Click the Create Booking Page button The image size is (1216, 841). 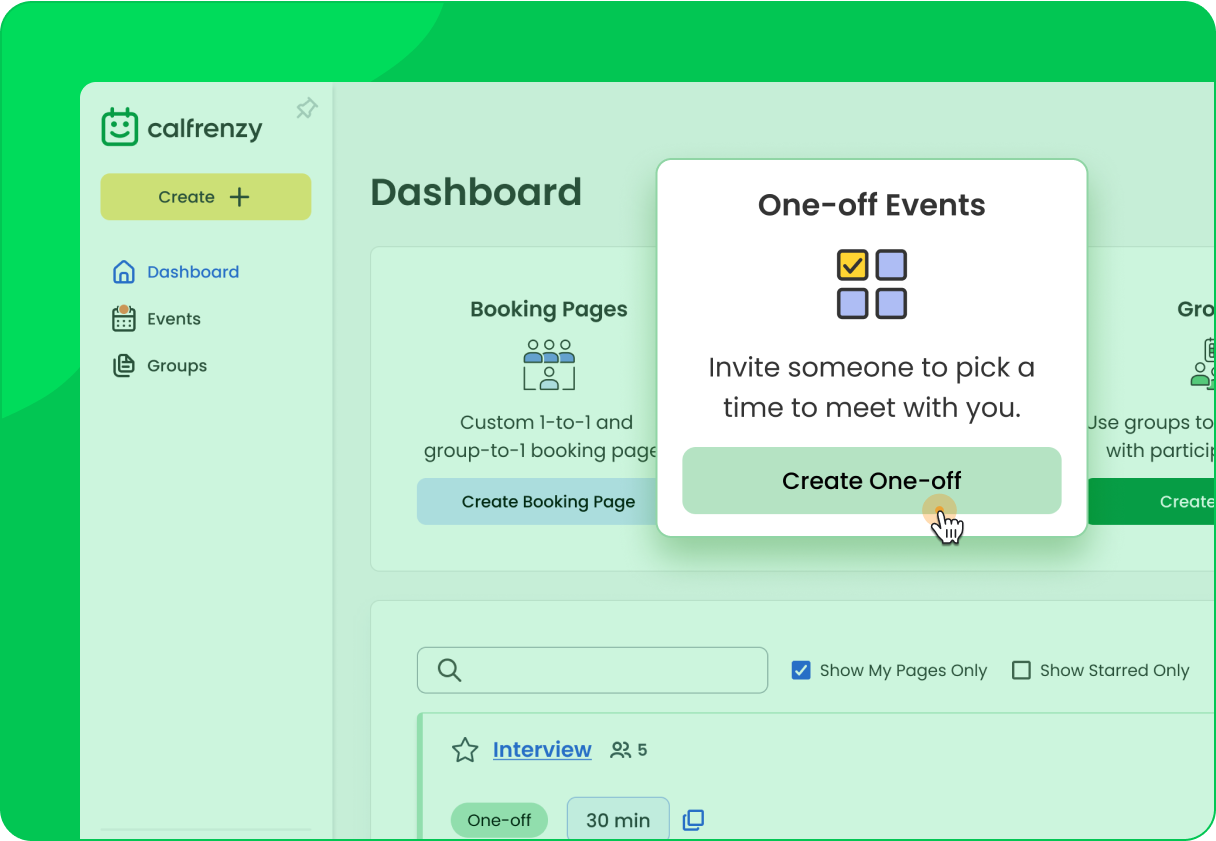[x=549, y=502]
